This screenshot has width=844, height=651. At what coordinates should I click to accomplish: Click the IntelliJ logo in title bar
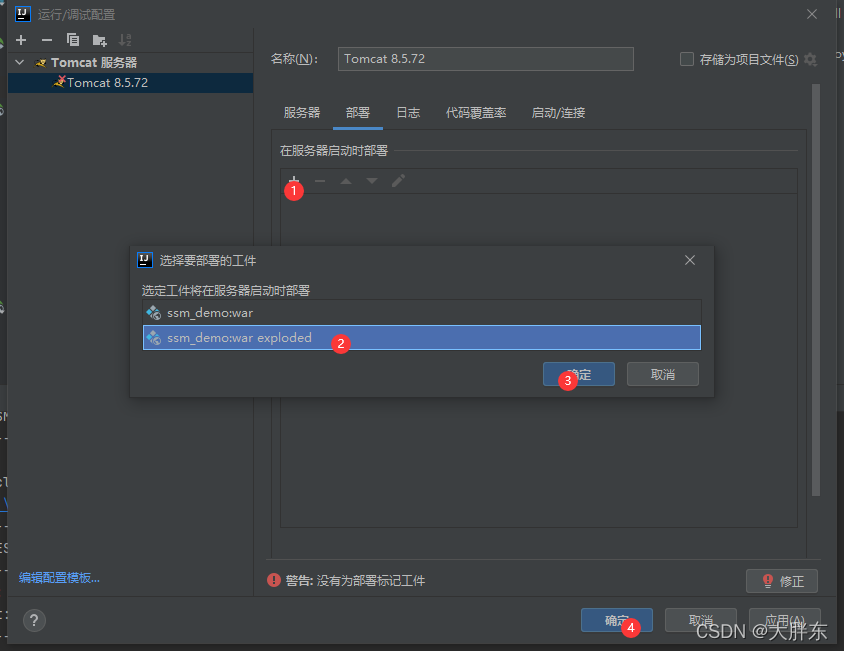coord(23,14)
